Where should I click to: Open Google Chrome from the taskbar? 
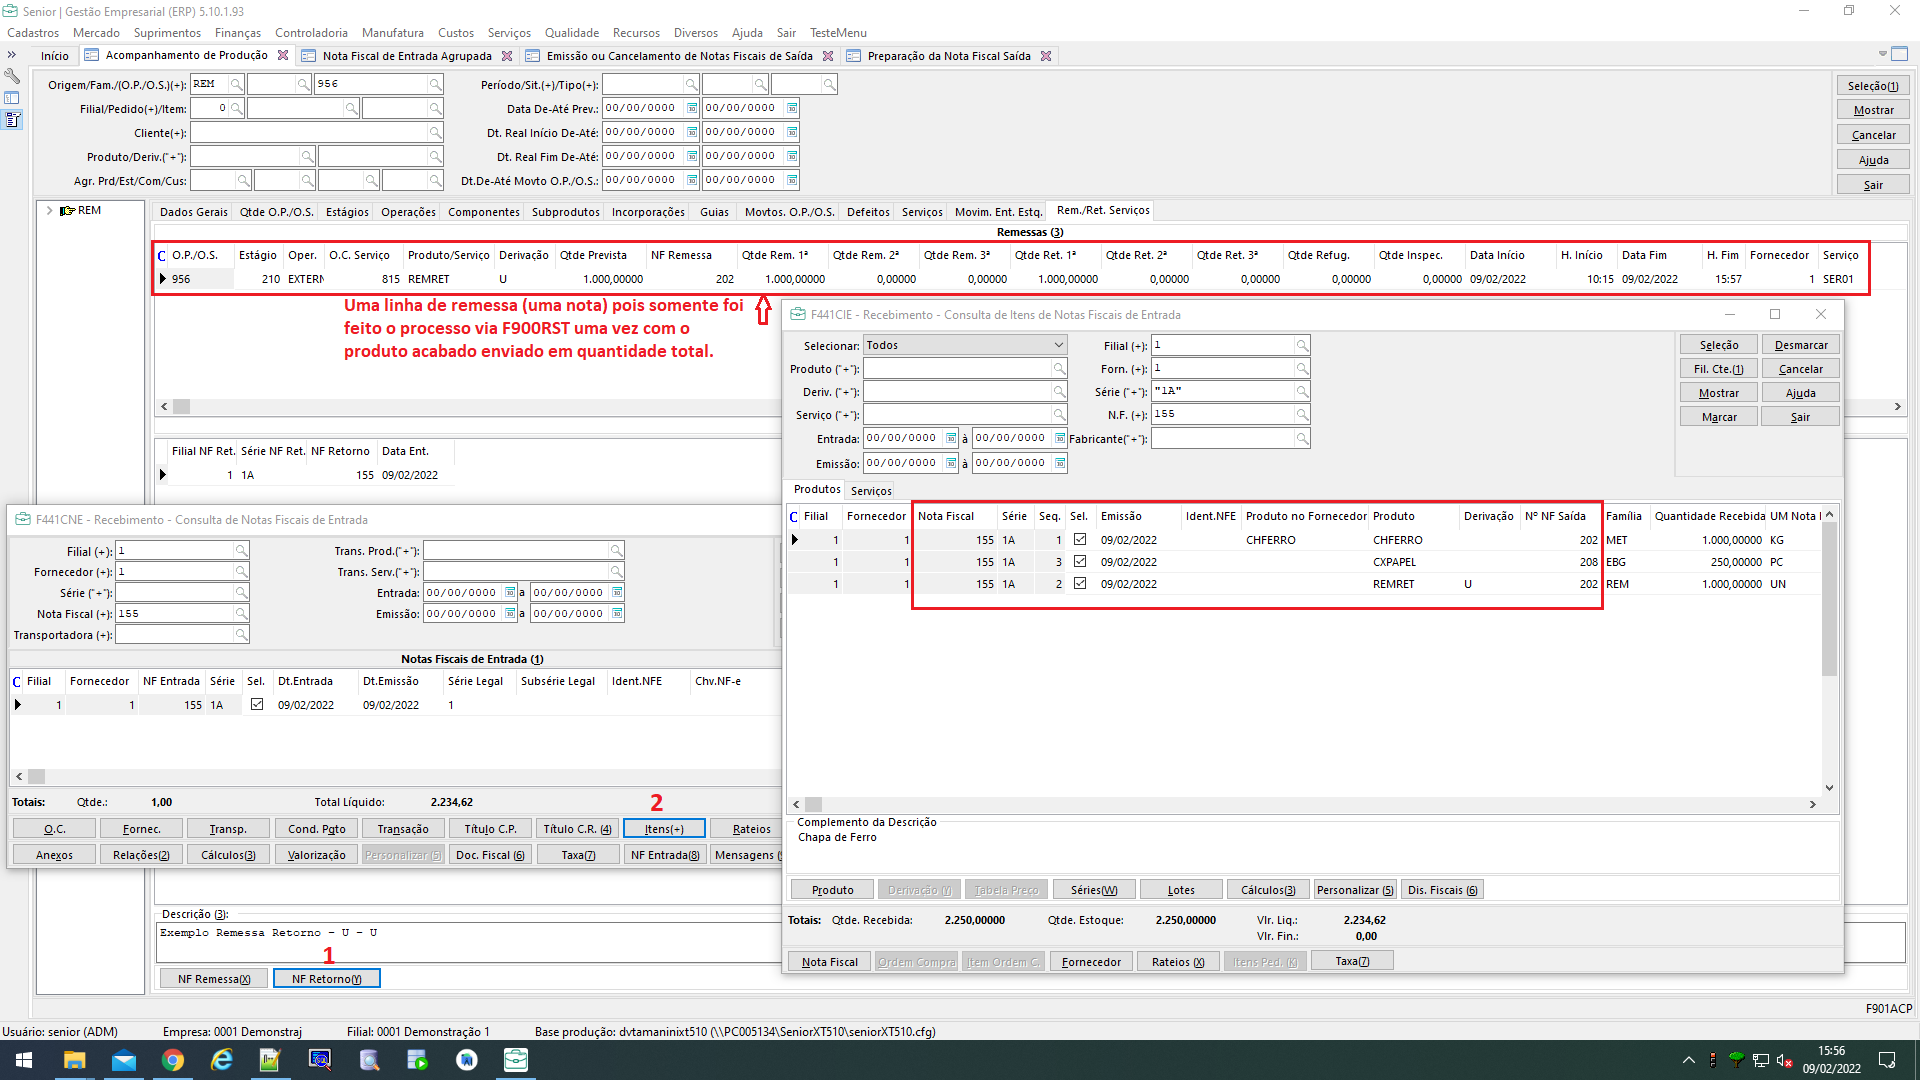(173, 1060)
